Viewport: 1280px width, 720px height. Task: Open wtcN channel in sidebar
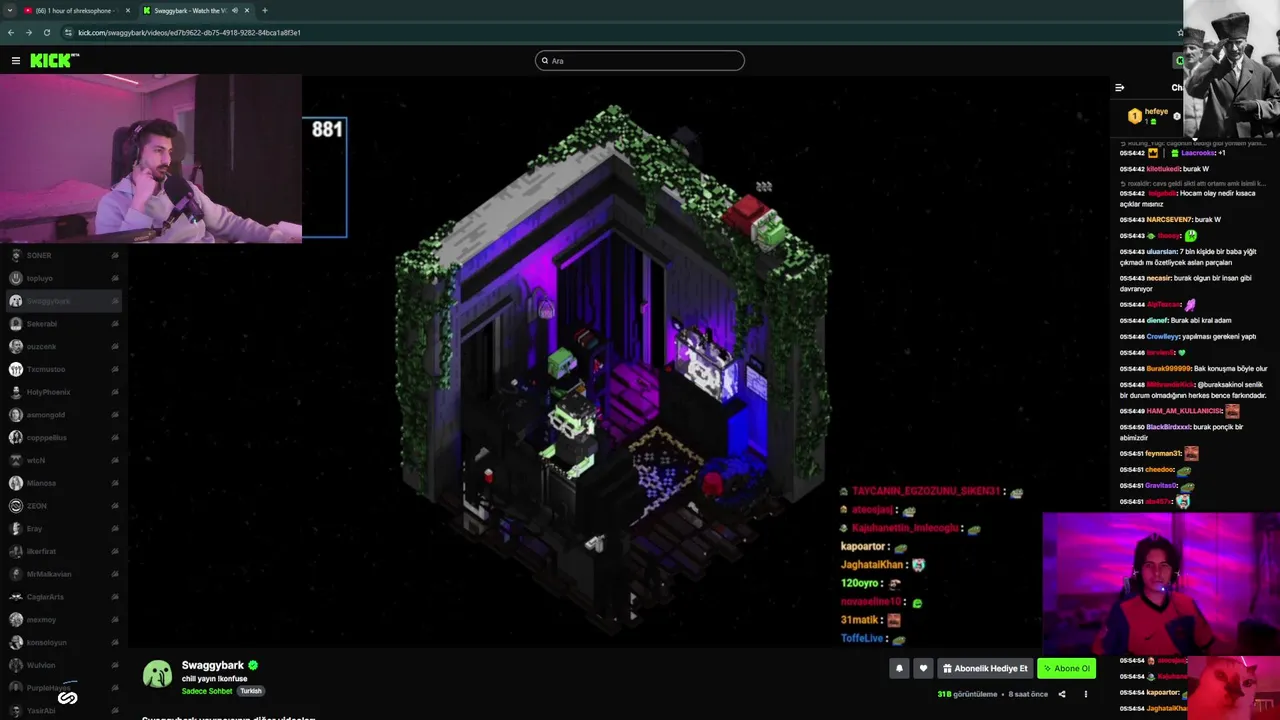coord(62,460)
